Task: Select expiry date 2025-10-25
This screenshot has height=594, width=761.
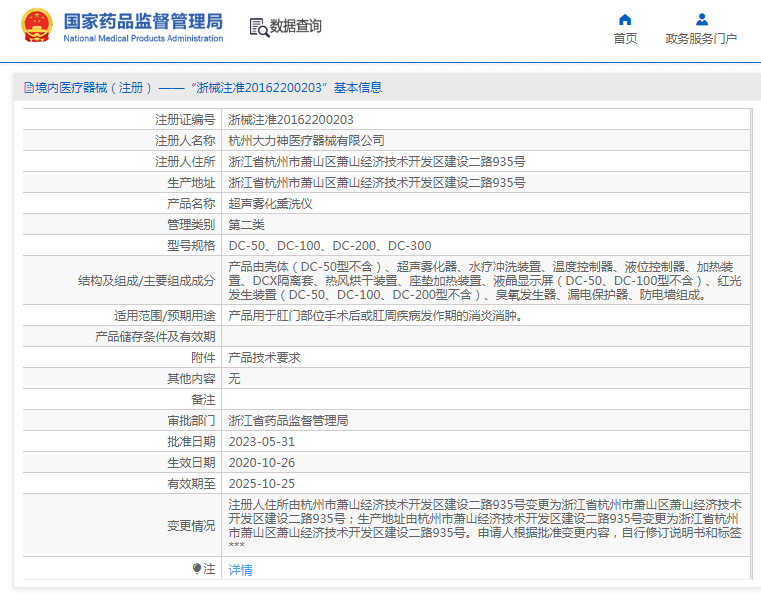Action: [x=262, y=483]
